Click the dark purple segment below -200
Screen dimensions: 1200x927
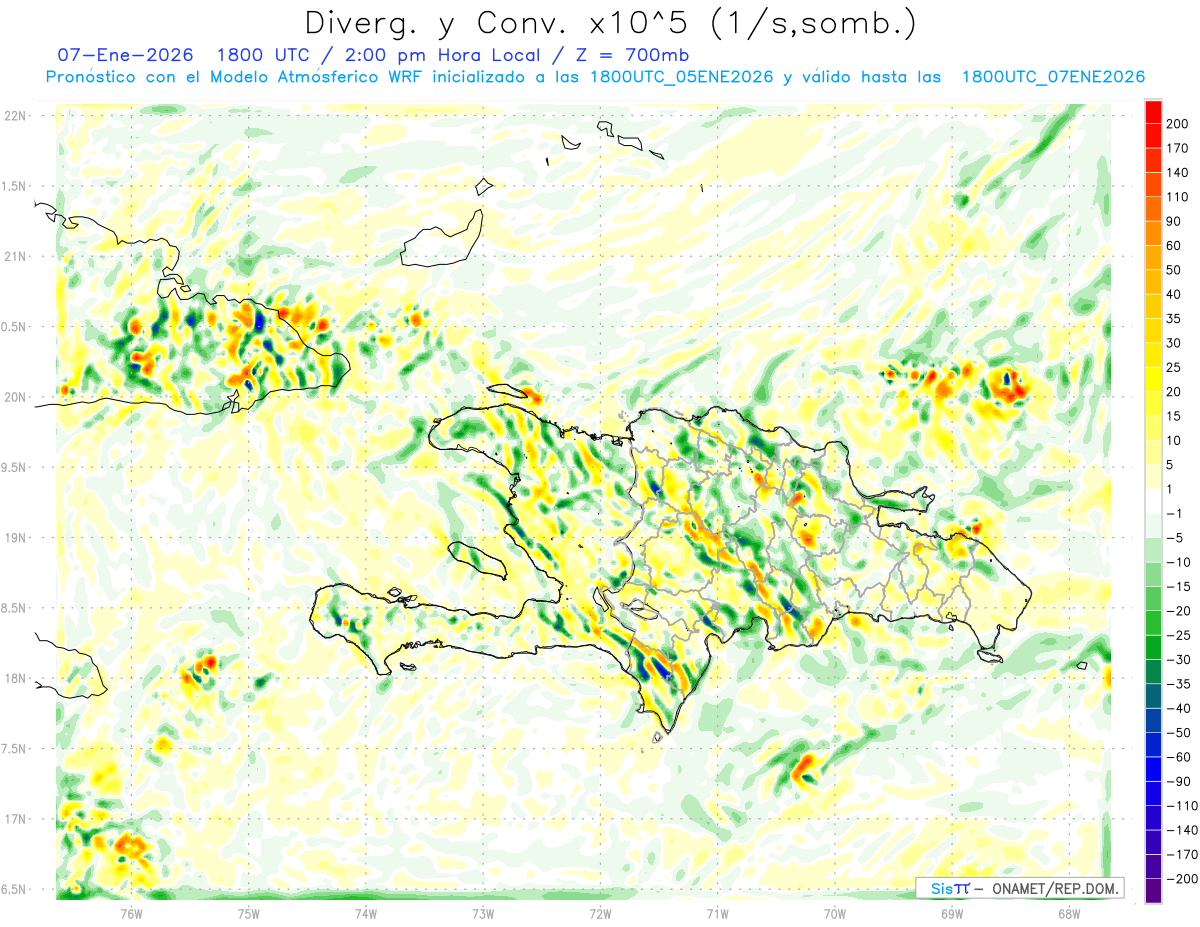[1153, 892]
